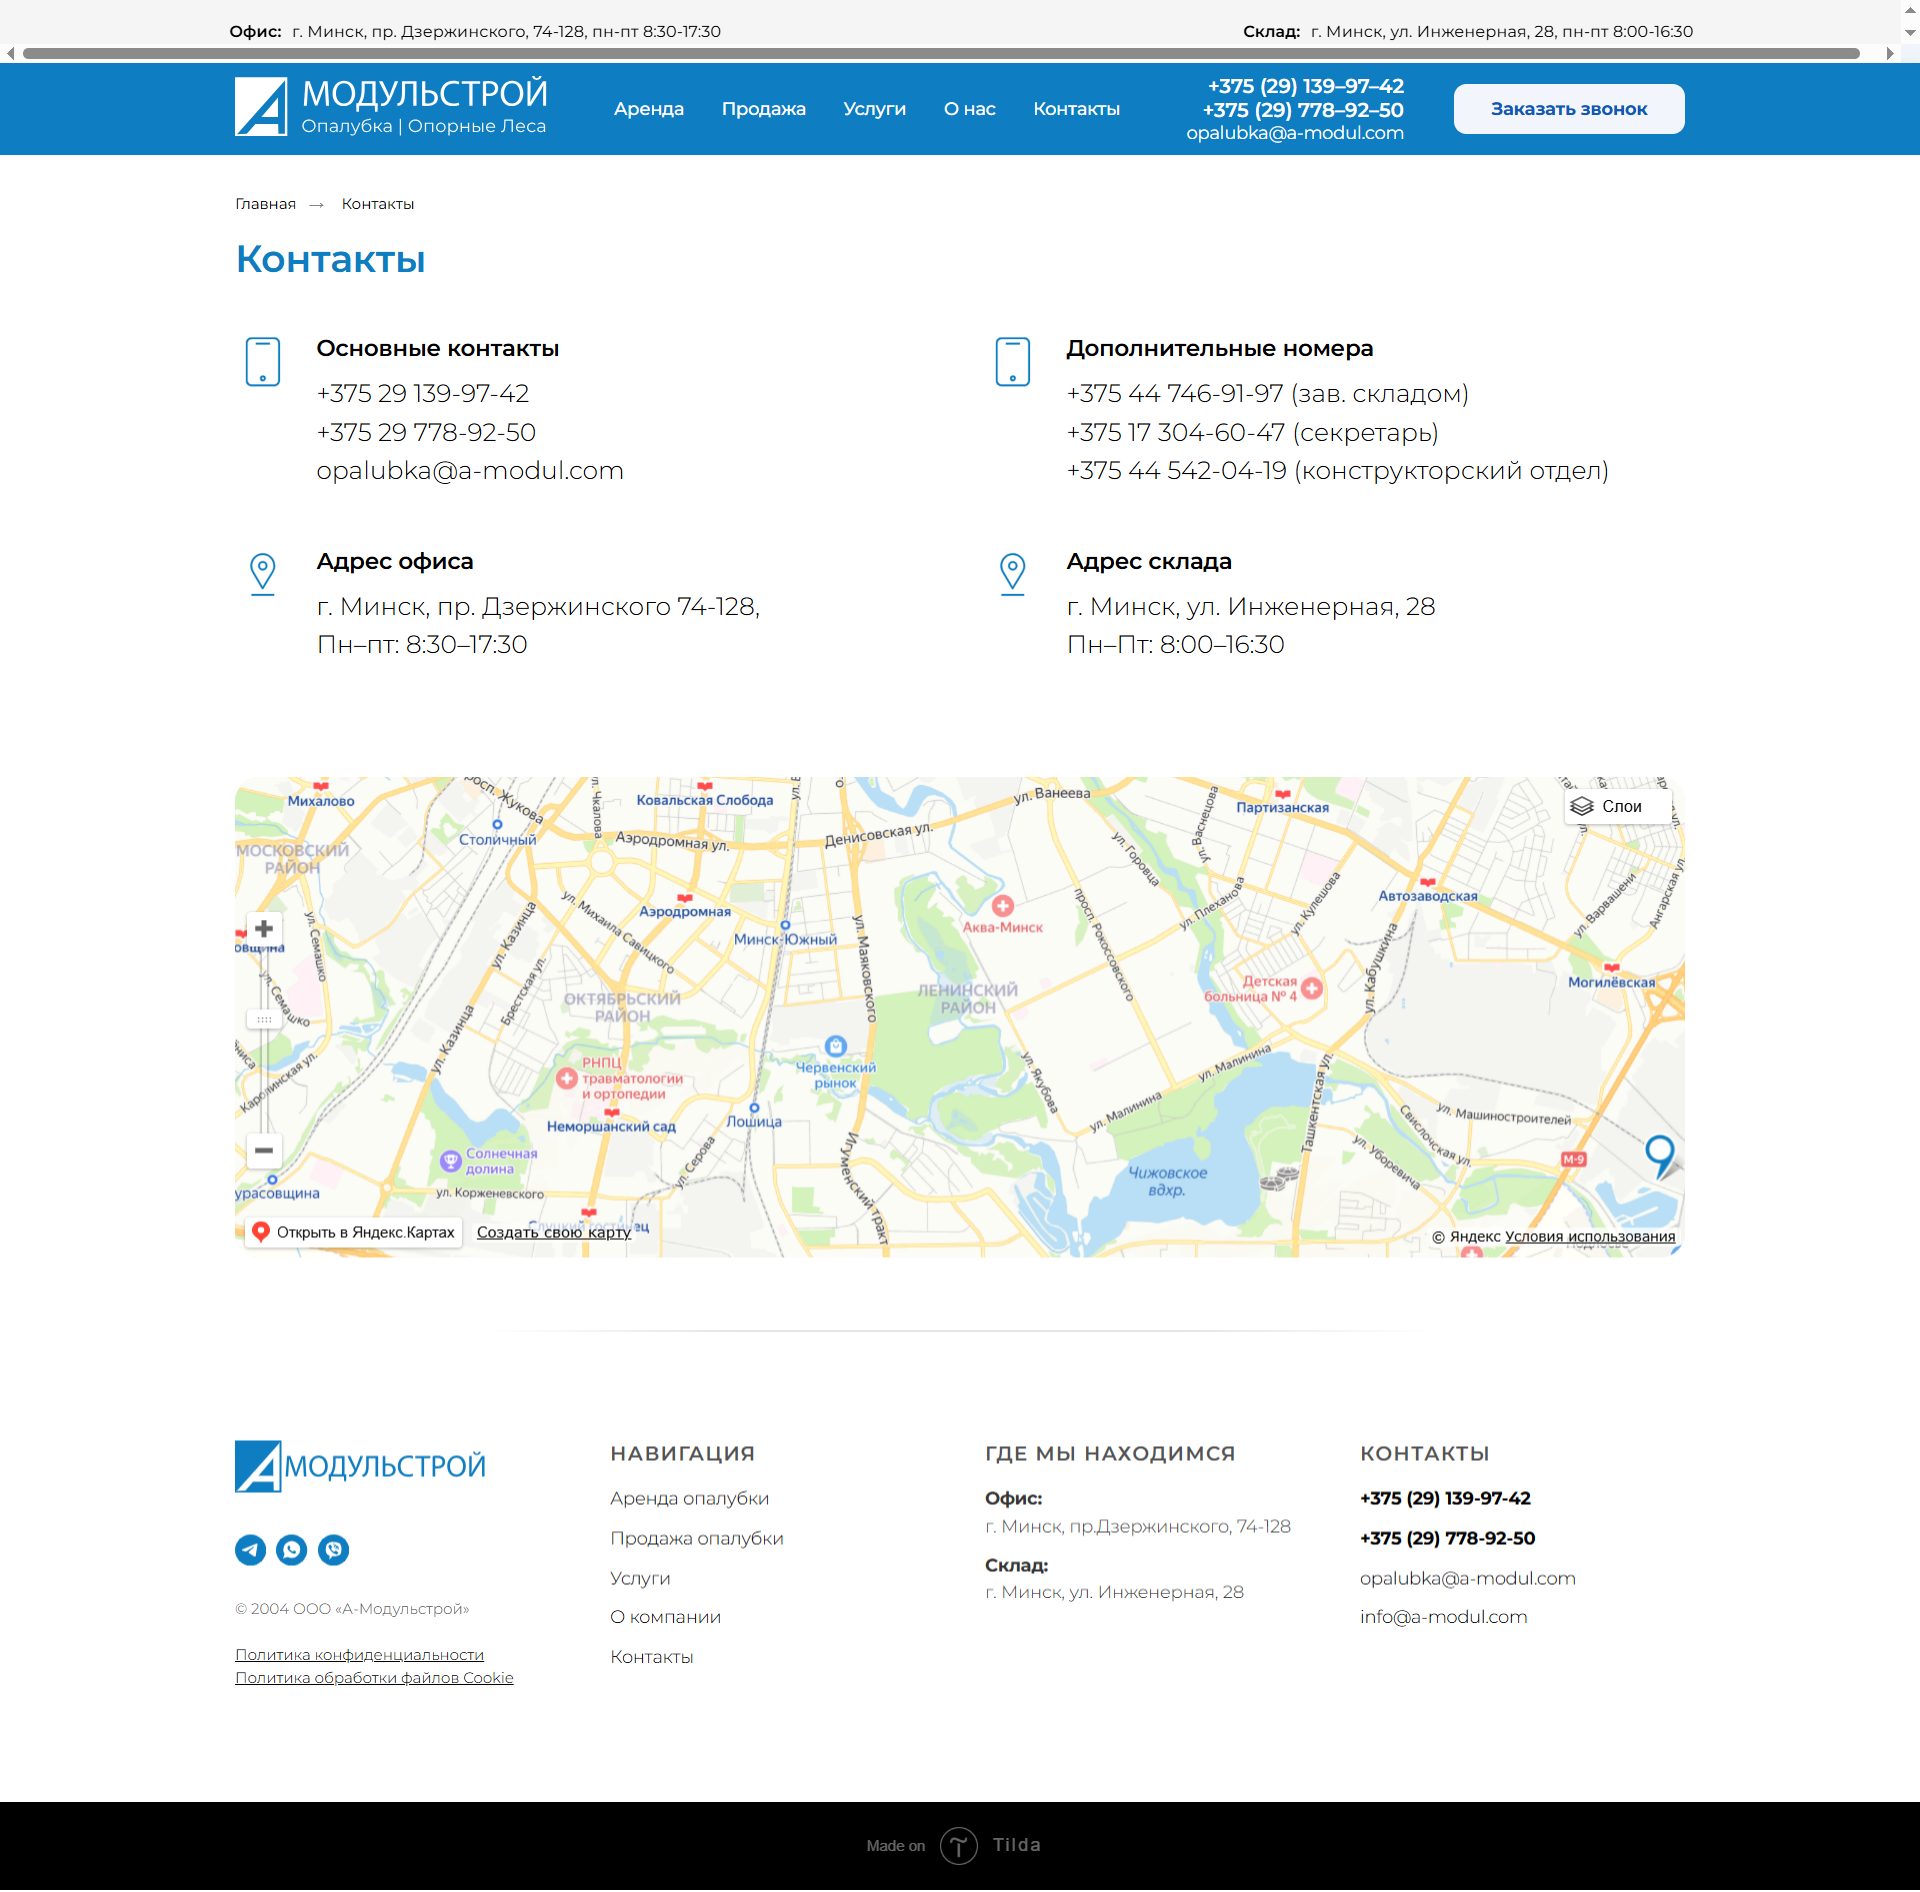The width and height of the screenshot is (1920, 1892).
Task: Click the Модульстрой header logo
Action: coord(391,107)
